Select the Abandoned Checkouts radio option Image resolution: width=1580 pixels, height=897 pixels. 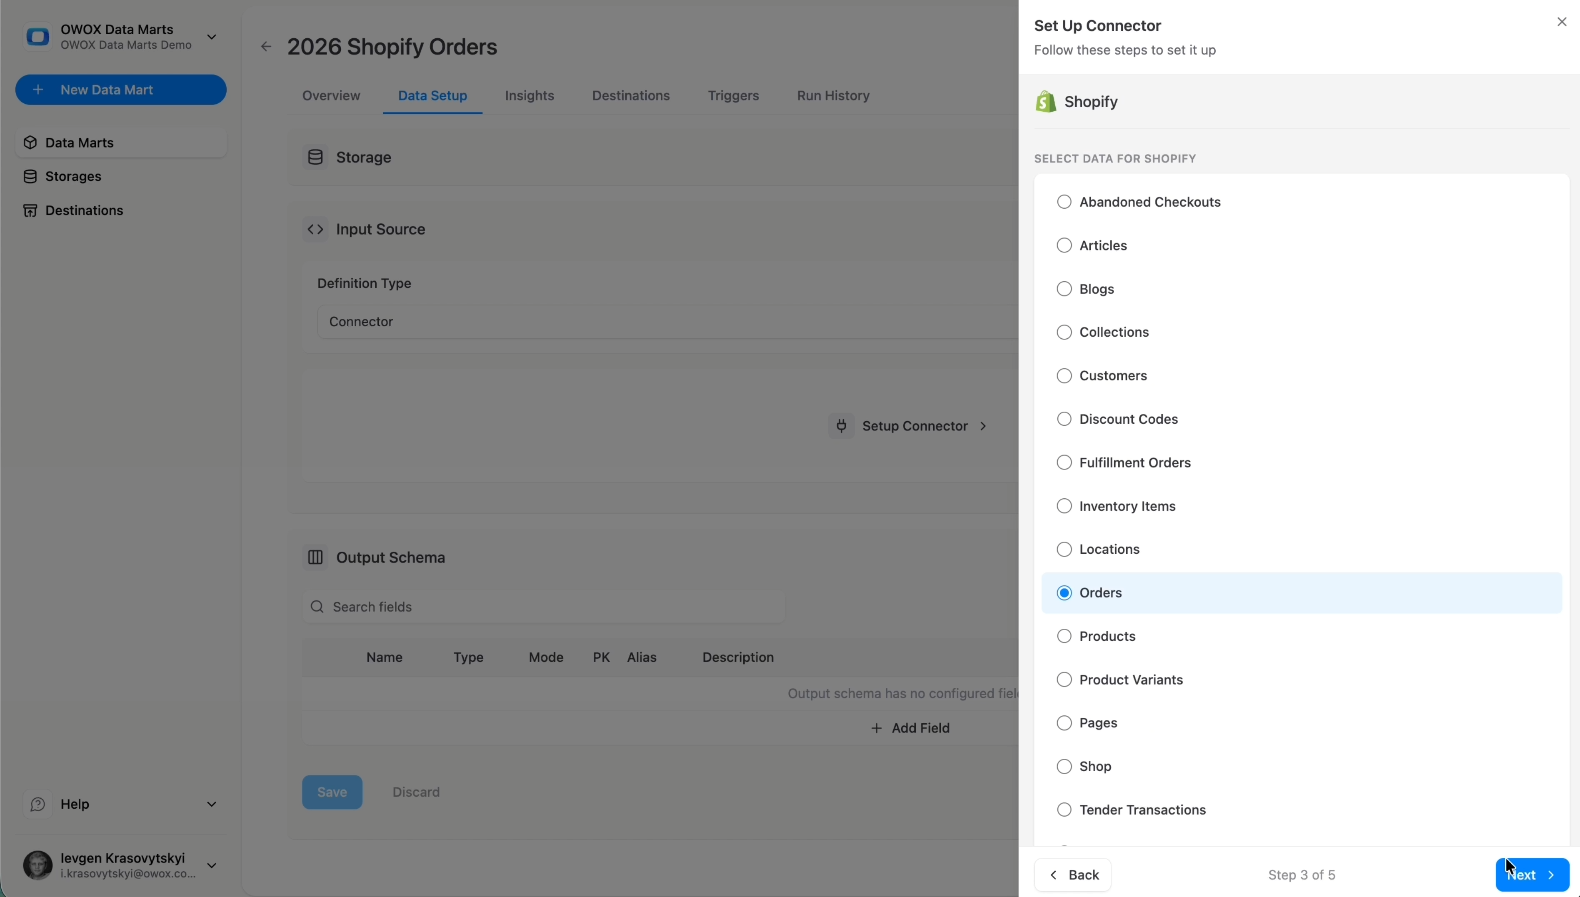(x=1064, y=202)
